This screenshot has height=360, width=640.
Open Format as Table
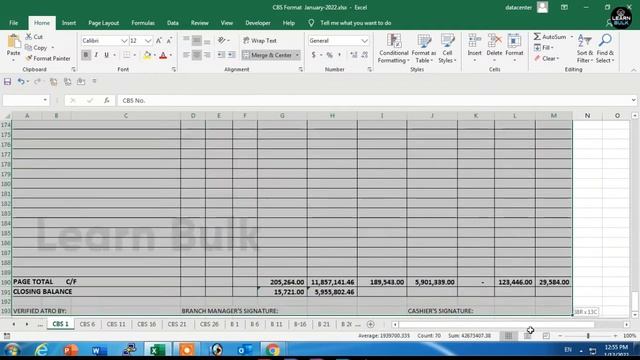click(424, 49)
